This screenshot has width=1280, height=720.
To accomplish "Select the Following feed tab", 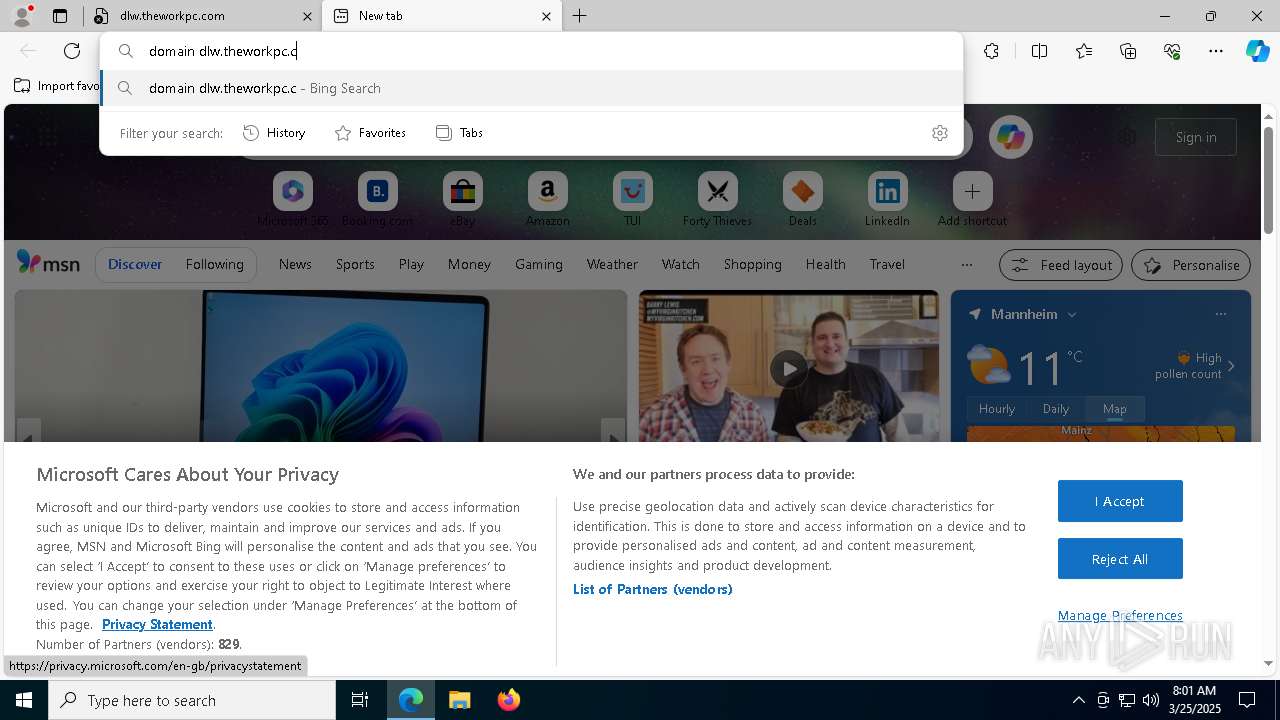I will pyautogui.click(x=214, y=264).
